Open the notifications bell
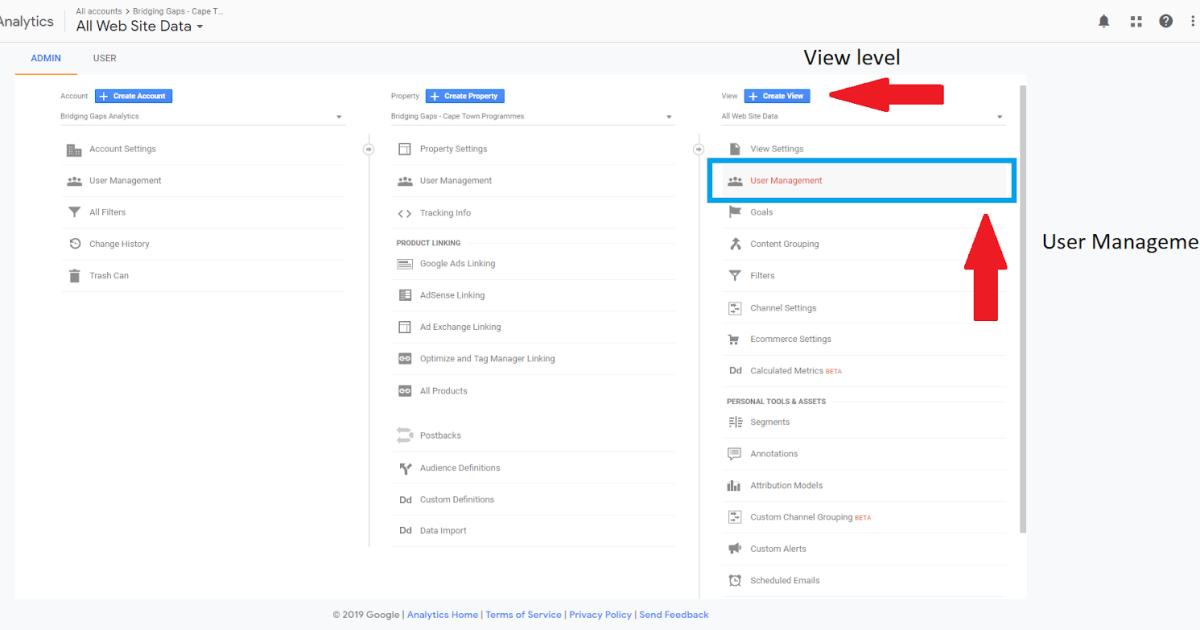The width and height of the screenshot is (1200, 630). pos(1103,20)
